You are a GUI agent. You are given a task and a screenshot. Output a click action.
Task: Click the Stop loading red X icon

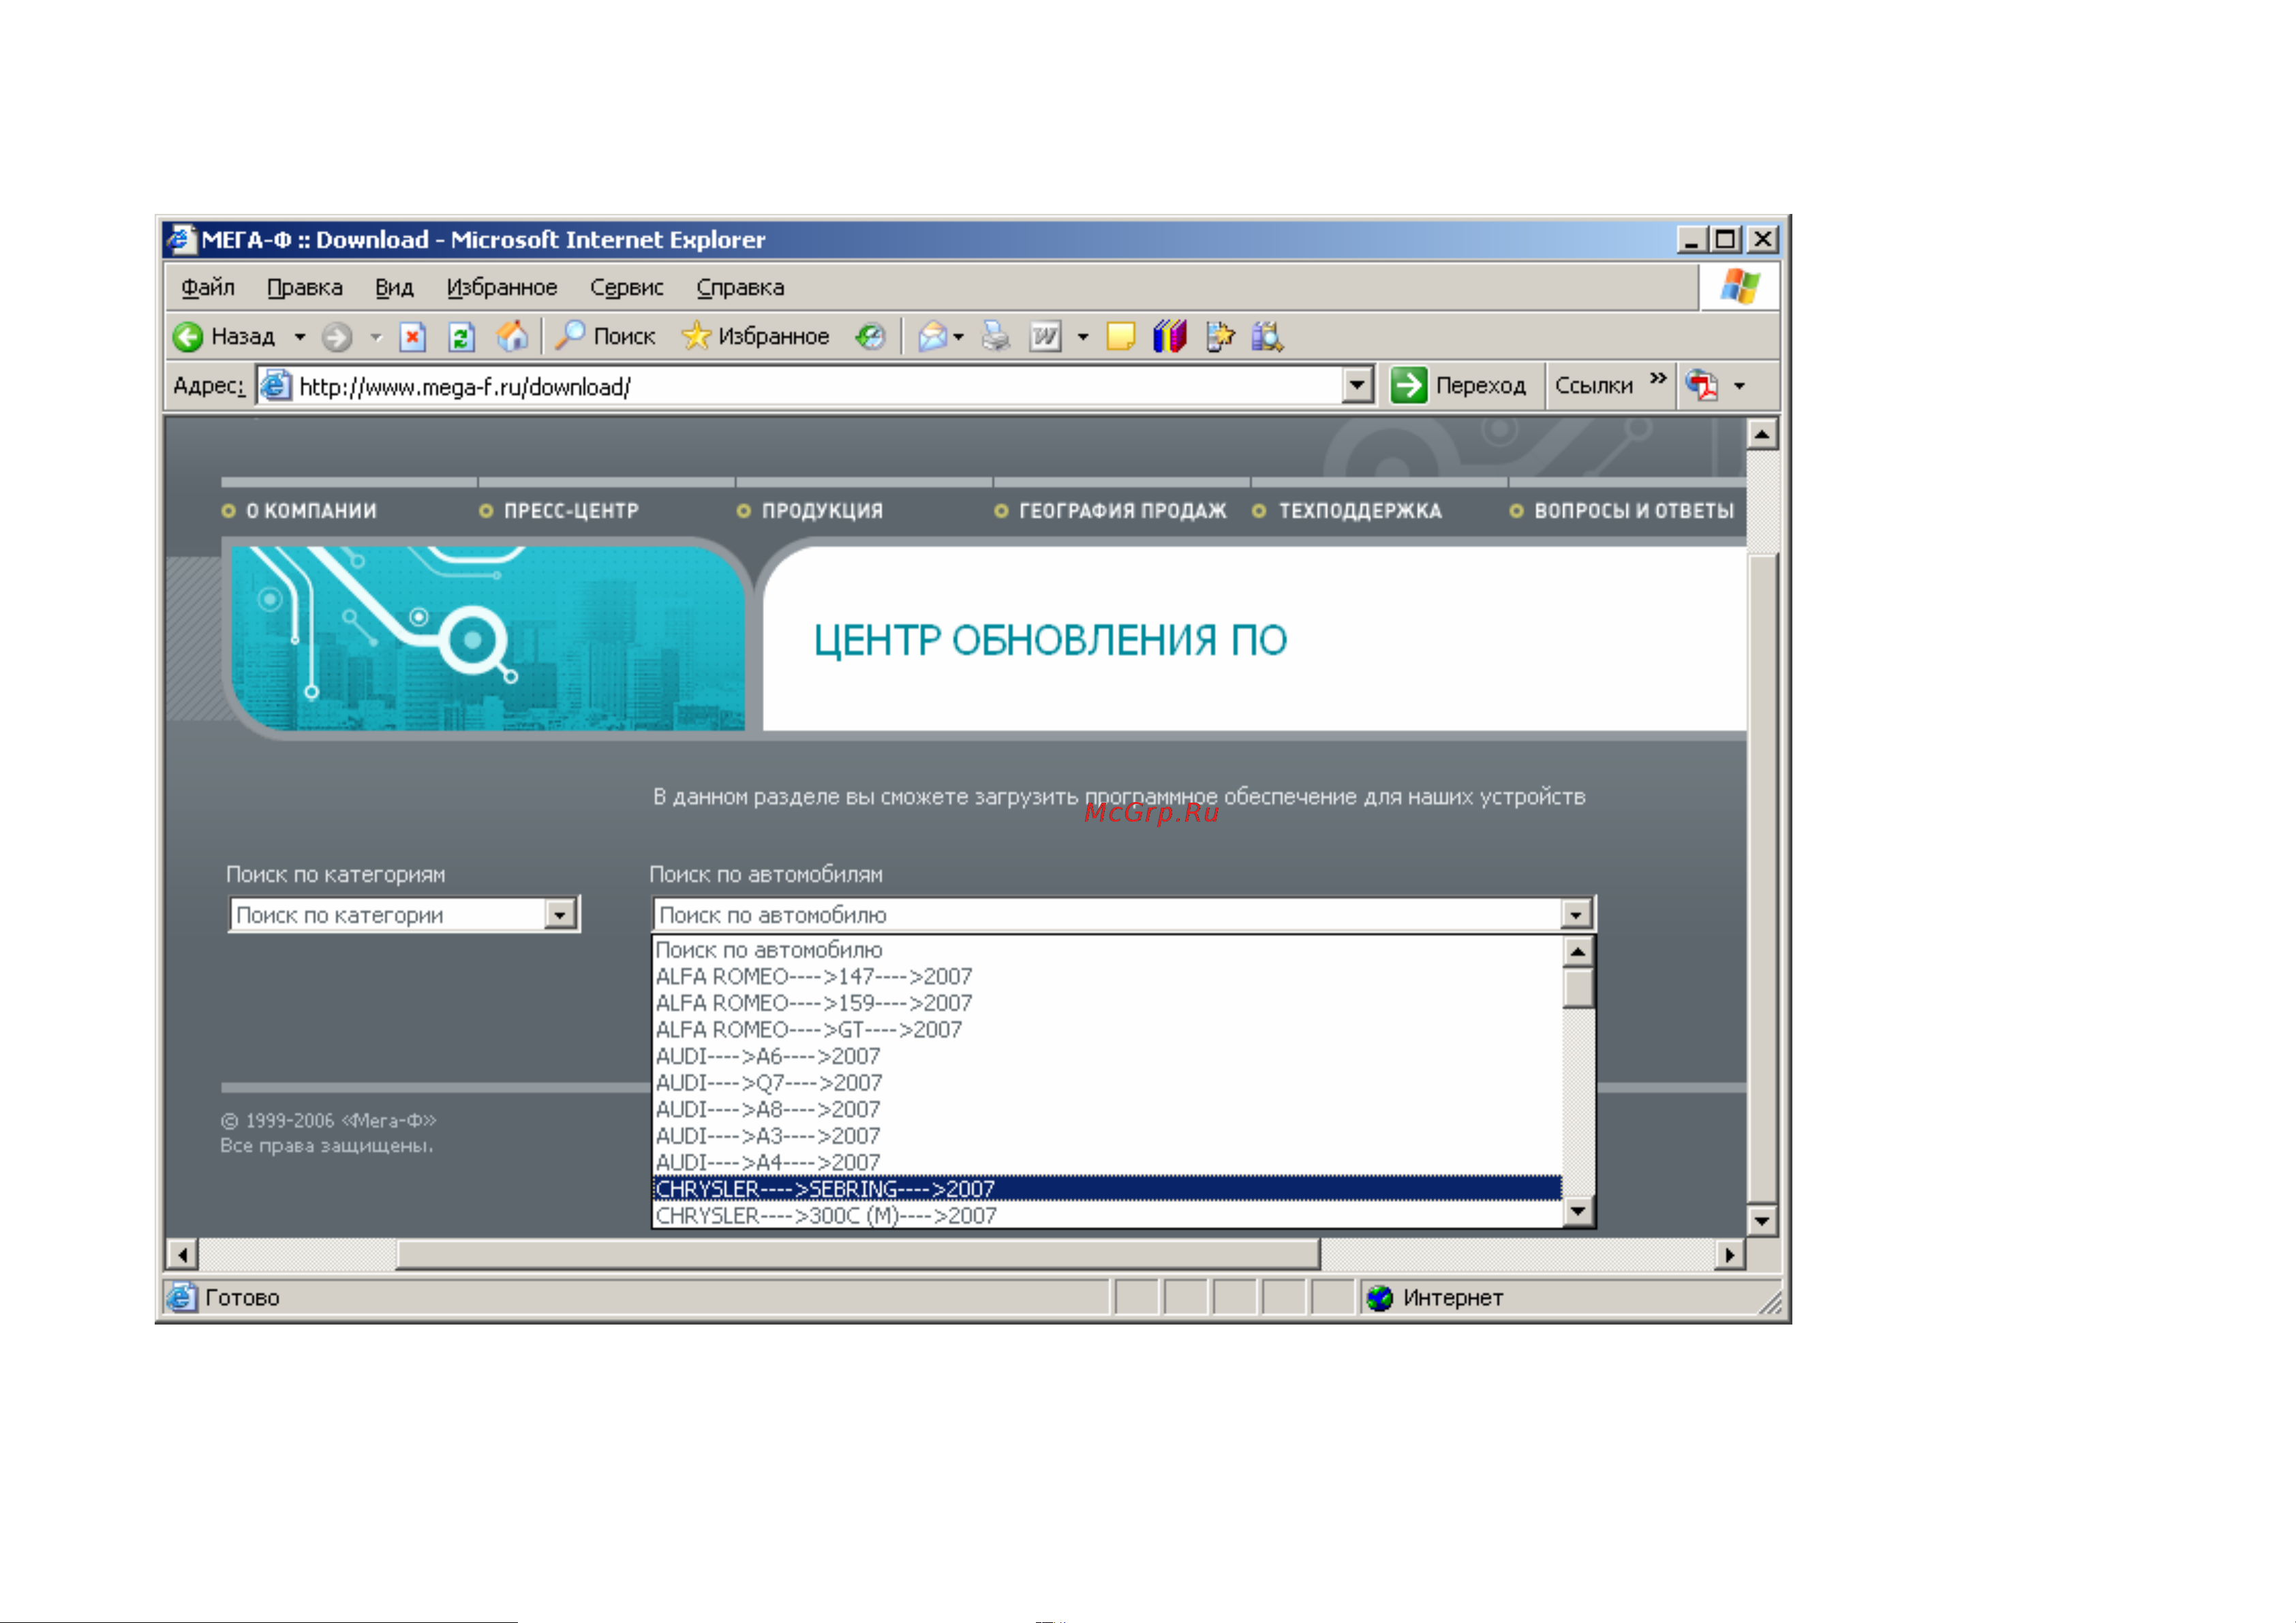(x=412, y=337)
